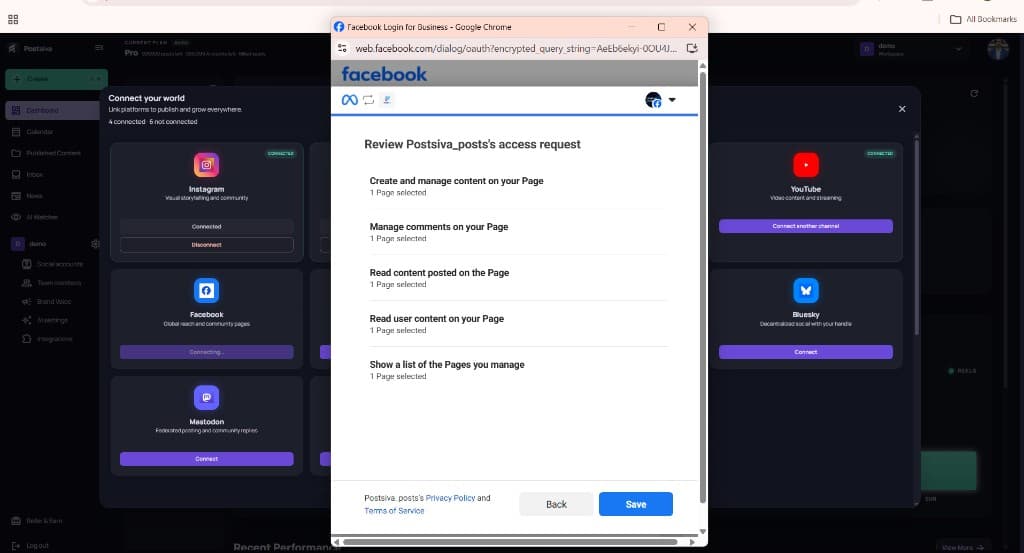Click the Facebook profile avatar
Screen dimensions: 1024x553
click(x=653, y=100)
